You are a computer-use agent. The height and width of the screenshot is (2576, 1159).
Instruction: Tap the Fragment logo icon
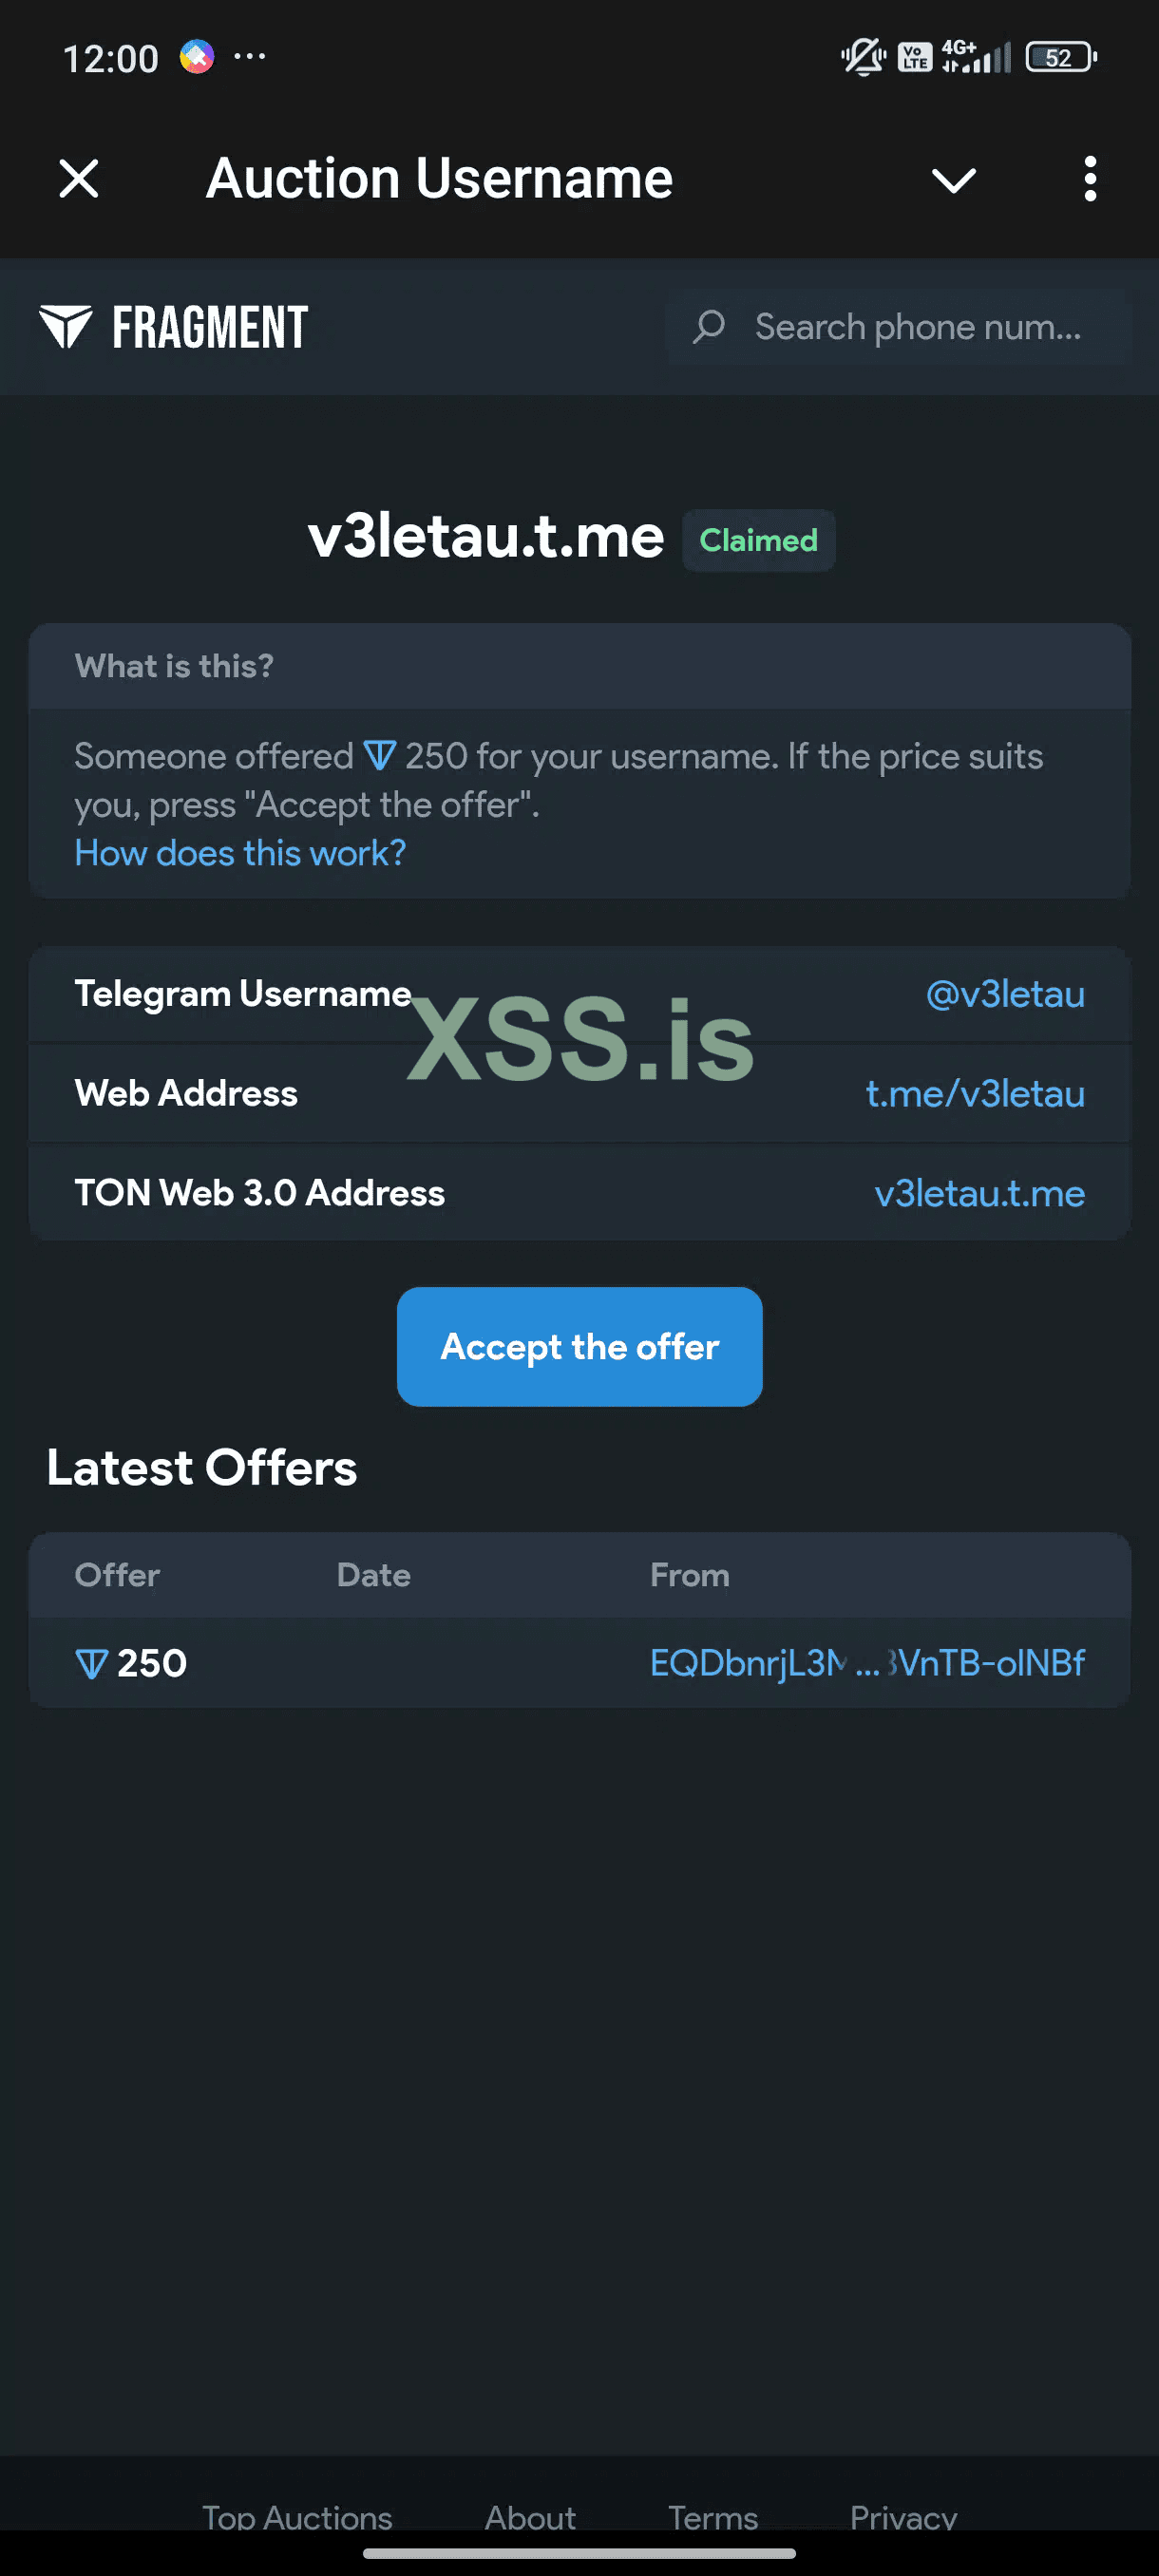(x=66, y=327)
